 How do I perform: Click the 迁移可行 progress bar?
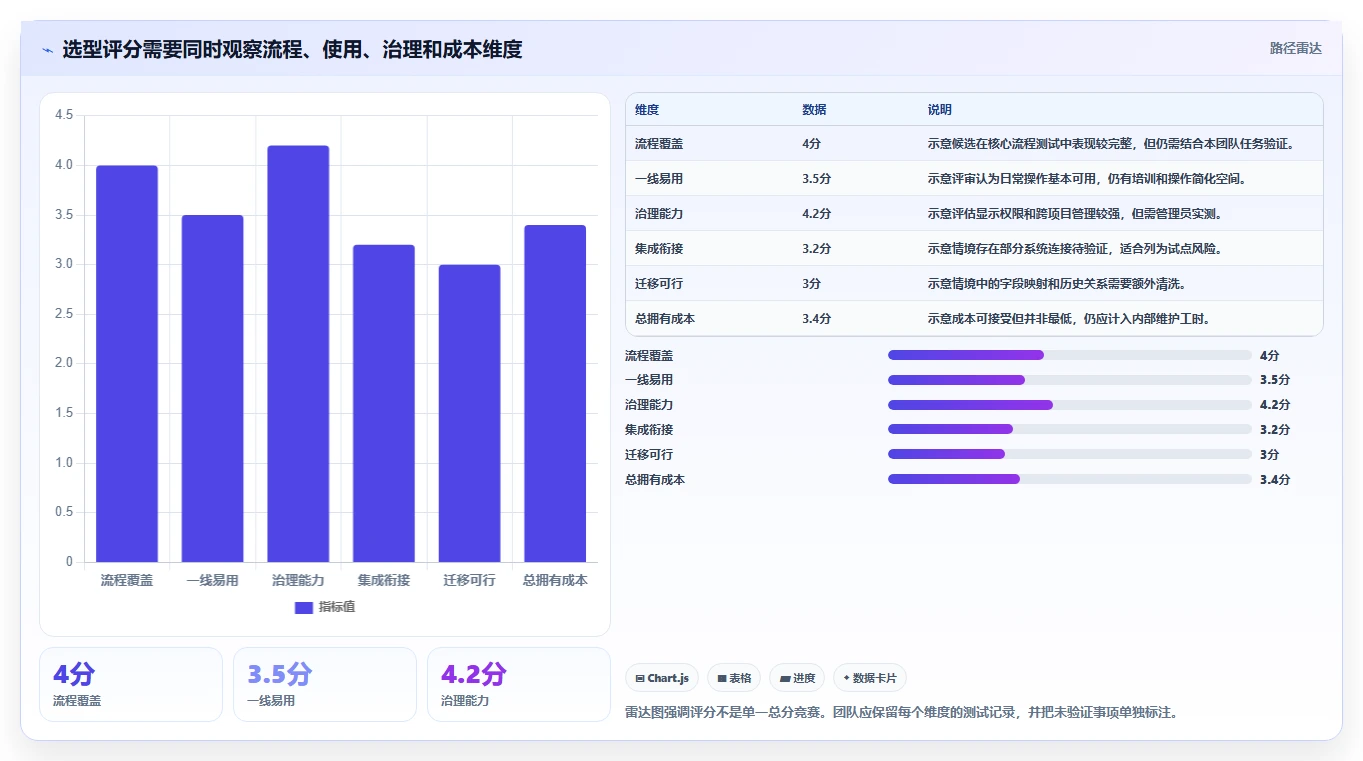(1070, 454)
